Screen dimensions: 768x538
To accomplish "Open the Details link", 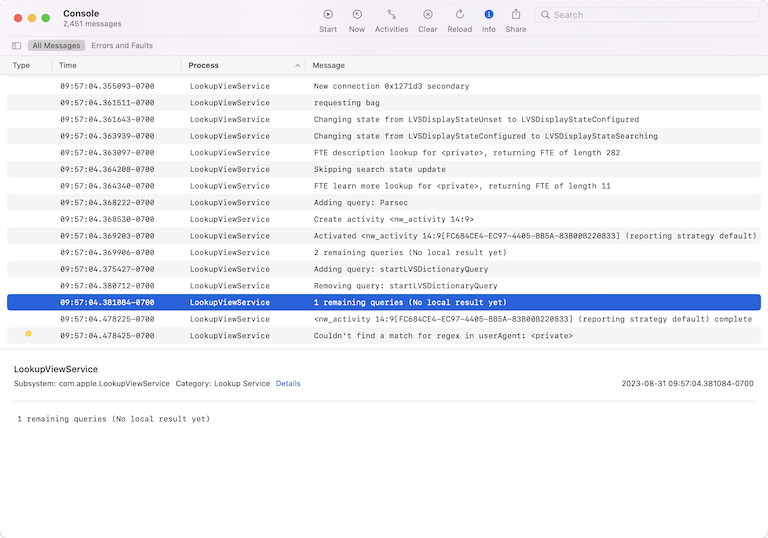I will (x=288, y=384).
